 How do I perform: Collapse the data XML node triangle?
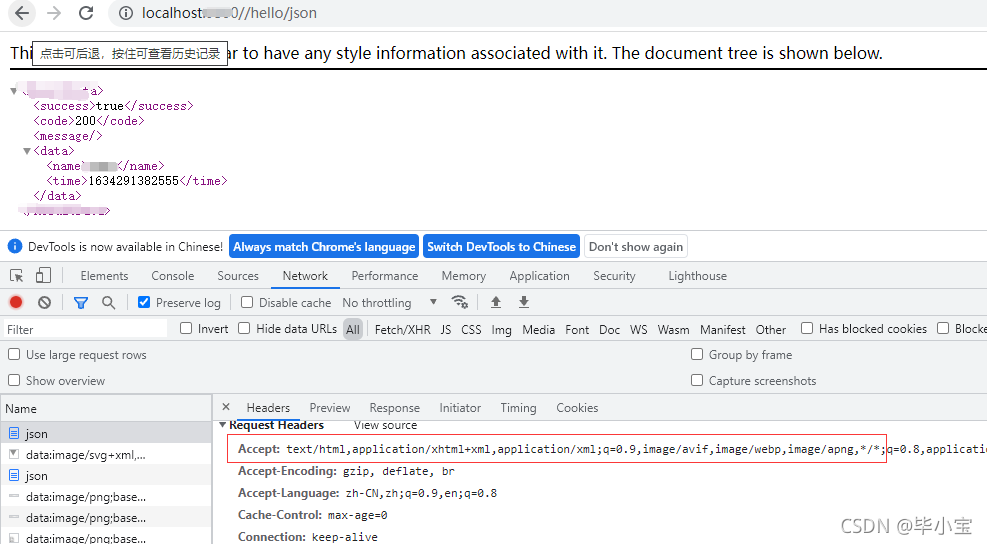[27, 151]
